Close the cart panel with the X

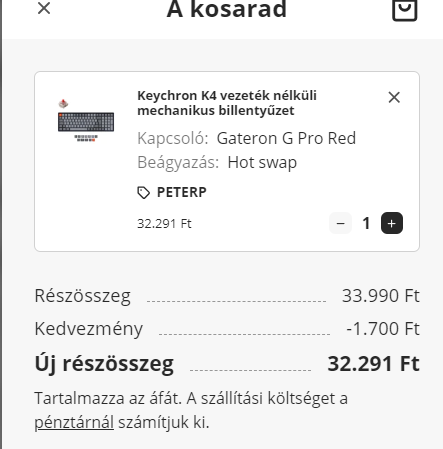coord(44,8)
